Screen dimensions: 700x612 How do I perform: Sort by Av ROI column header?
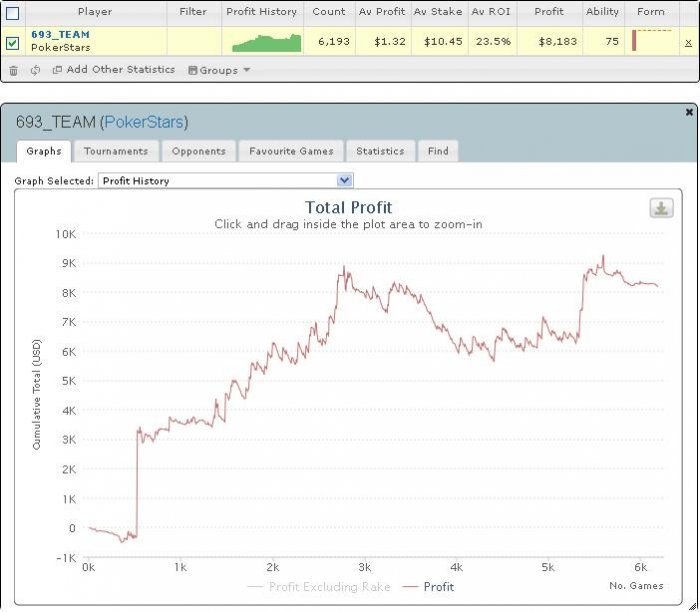(491, 12)
